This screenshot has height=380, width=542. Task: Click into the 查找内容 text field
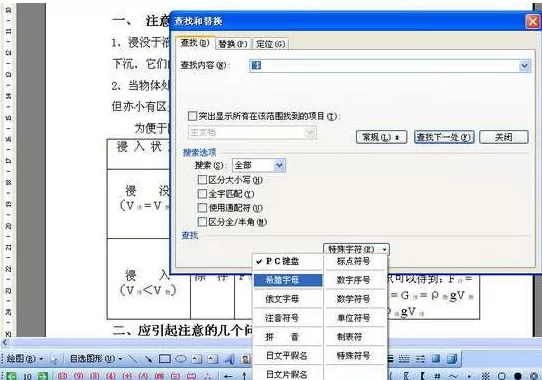(384, 65)
